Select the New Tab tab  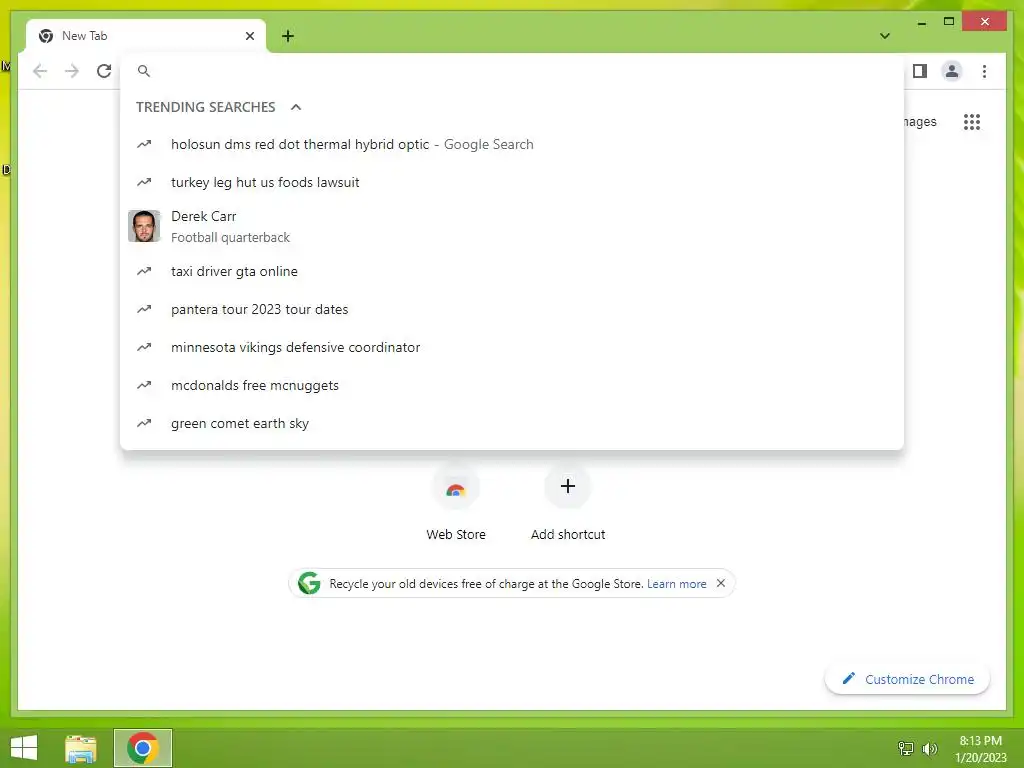point(146,36)
